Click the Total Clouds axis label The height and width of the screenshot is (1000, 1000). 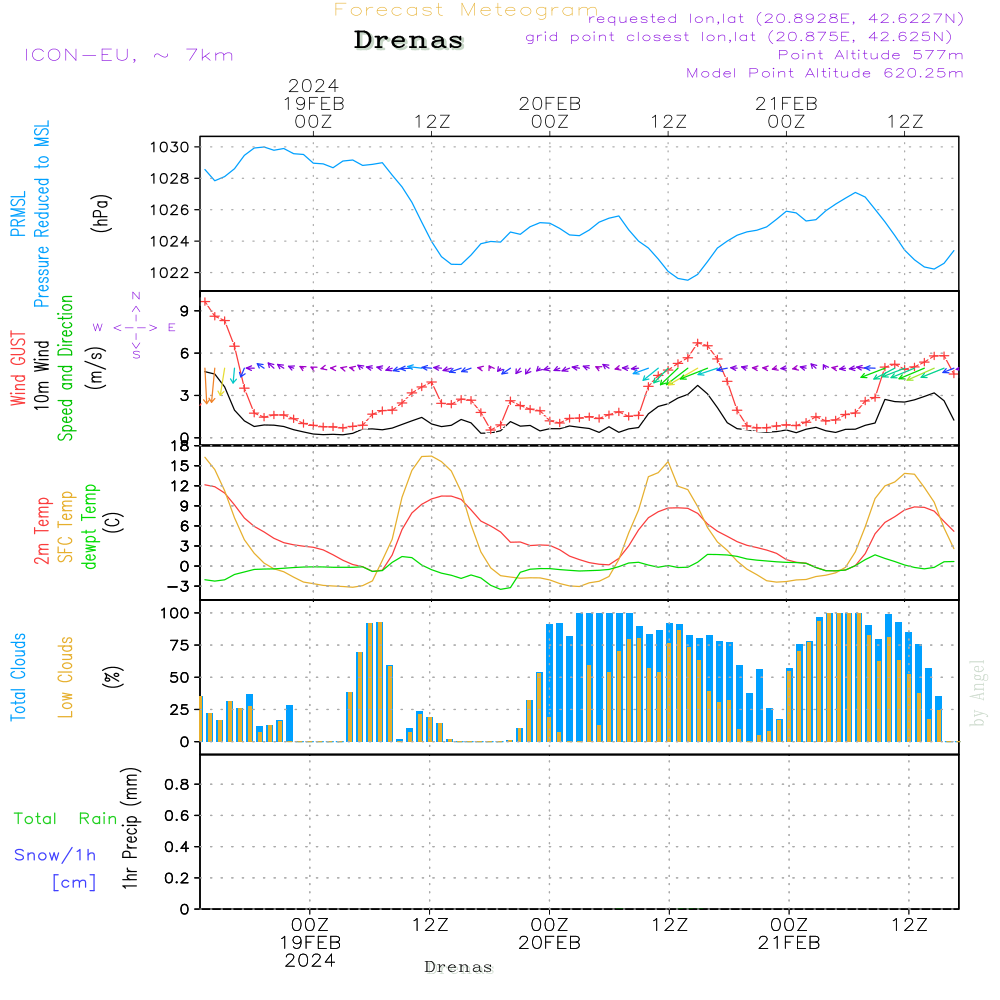pos(18,677)
